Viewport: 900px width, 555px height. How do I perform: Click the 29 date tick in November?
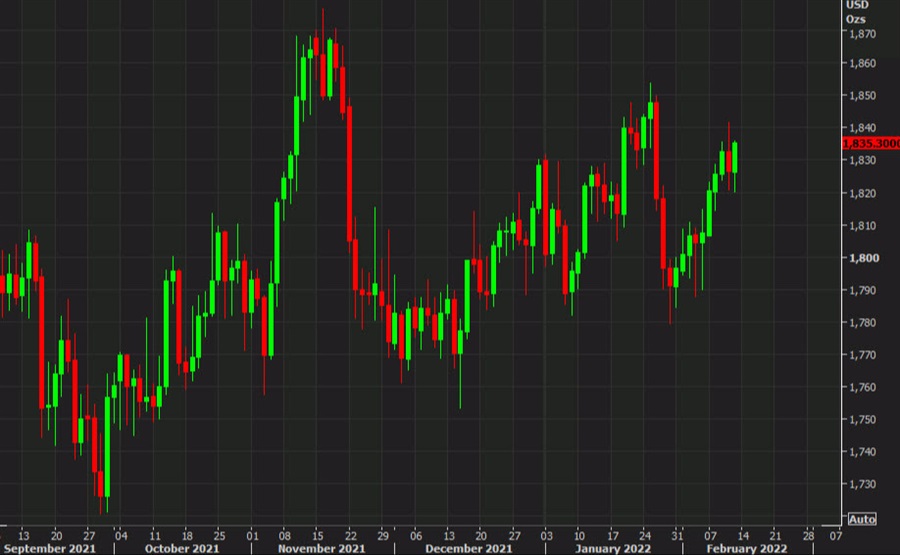point(383,536)
